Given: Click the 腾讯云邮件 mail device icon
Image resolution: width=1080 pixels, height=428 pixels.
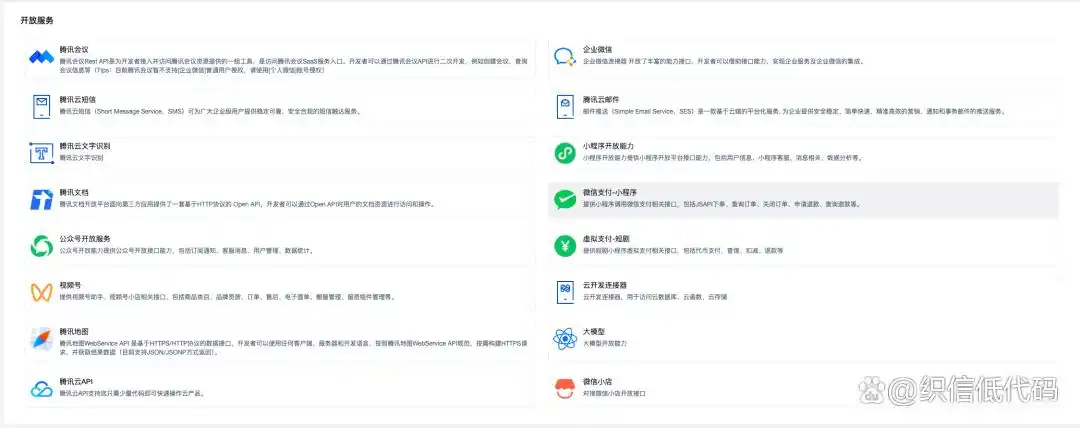Looking at the screenshot, I should (x=565, y=107).
